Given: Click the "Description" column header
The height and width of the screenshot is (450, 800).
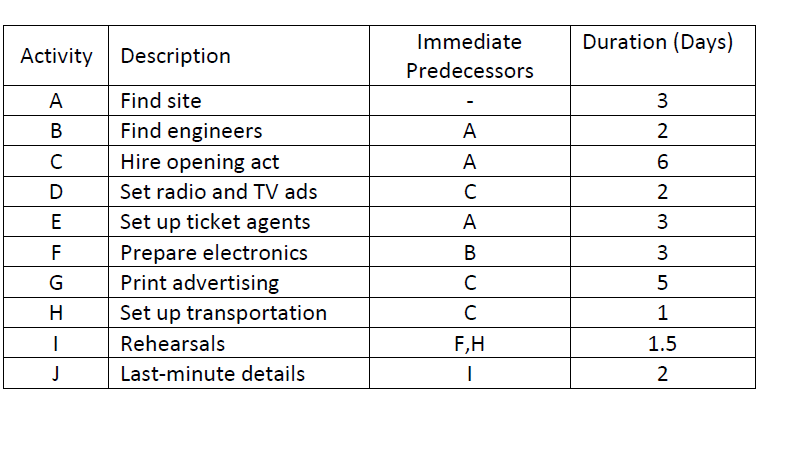Looking at the screenshot, I should click(x=175, y=56).
